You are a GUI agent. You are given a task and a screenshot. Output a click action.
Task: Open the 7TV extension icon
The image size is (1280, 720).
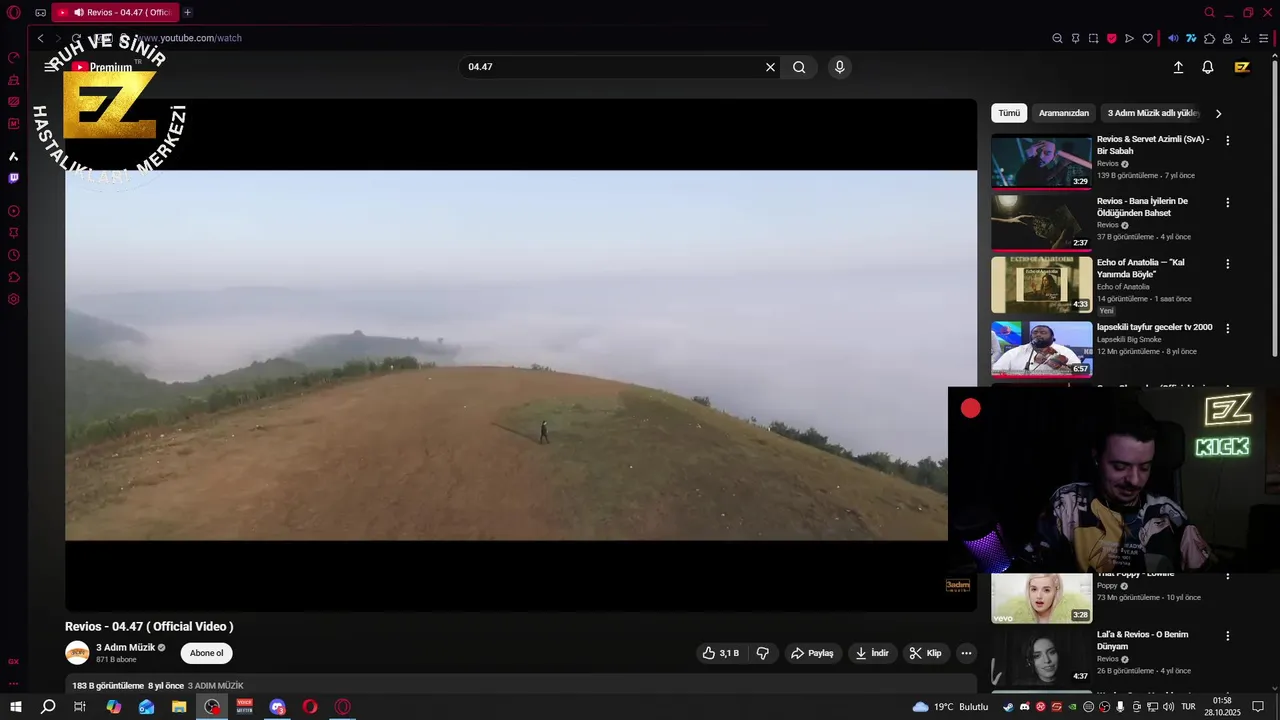coord(1191,38)
